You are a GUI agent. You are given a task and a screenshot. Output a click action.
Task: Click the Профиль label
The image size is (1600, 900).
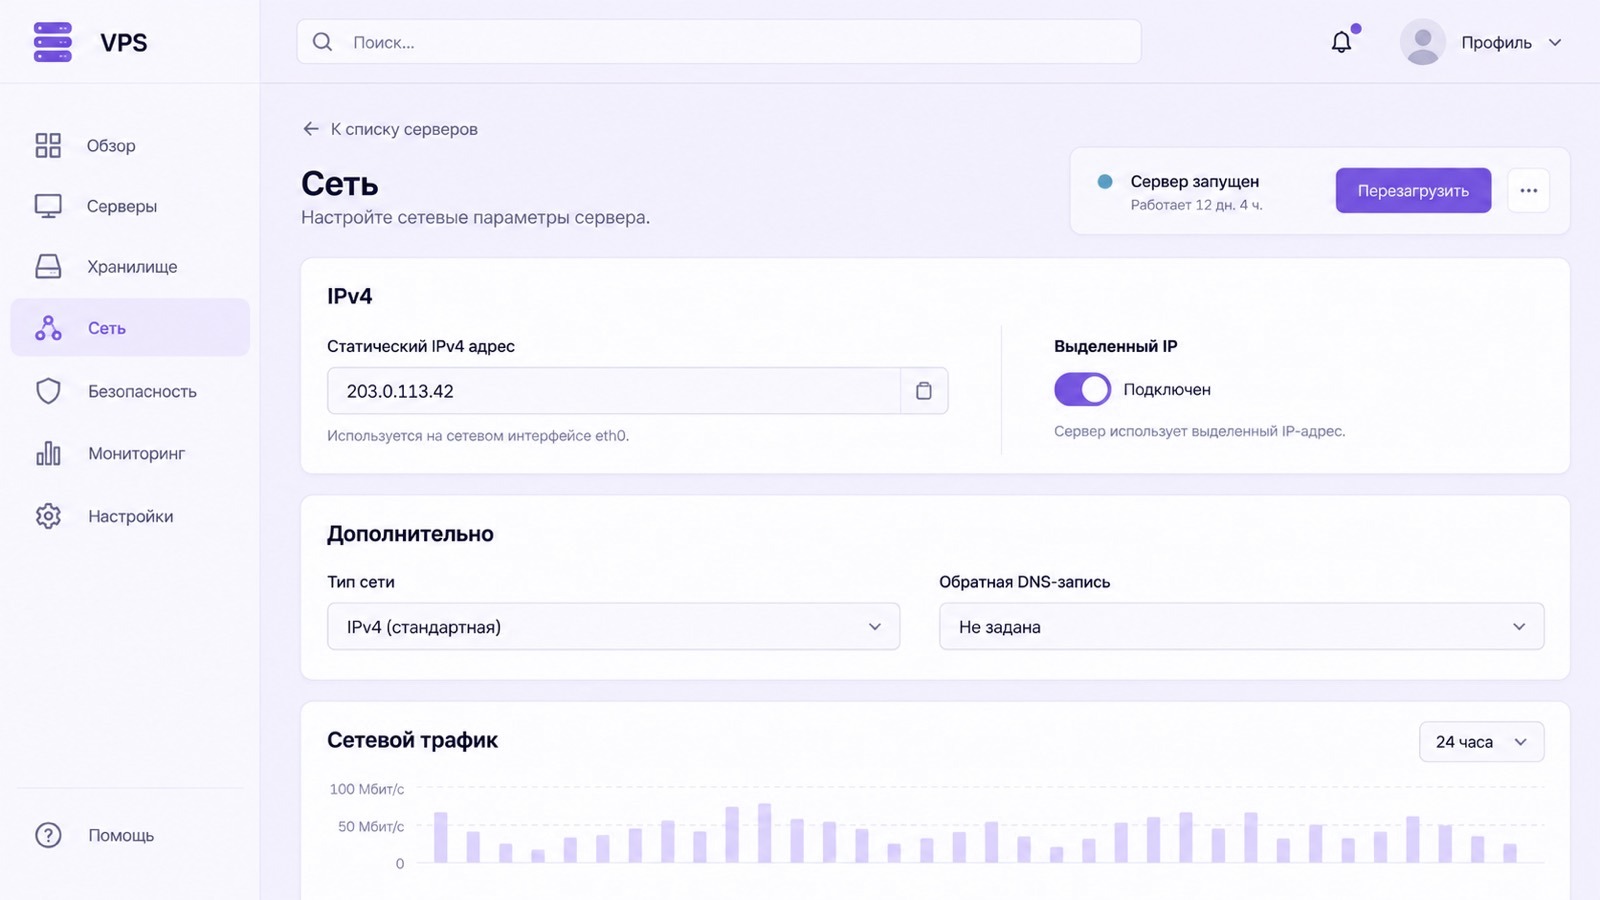pos(1496,42)
